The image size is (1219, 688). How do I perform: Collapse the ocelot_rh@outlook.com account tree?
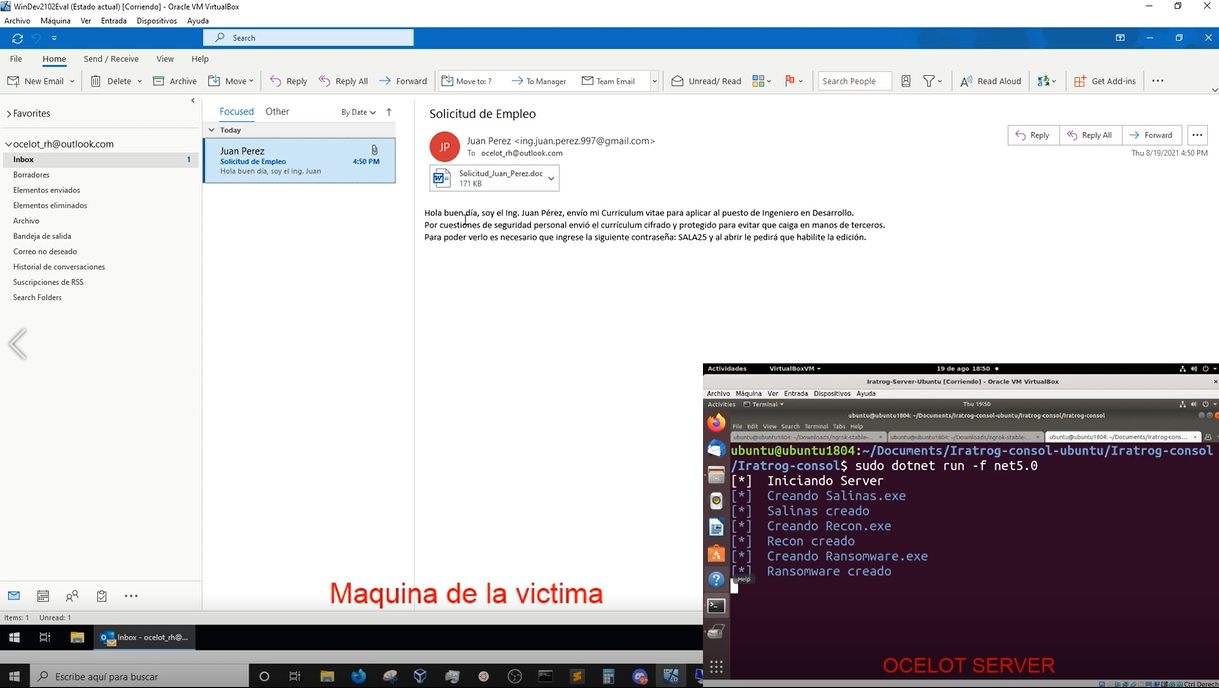tap(8, 144)
